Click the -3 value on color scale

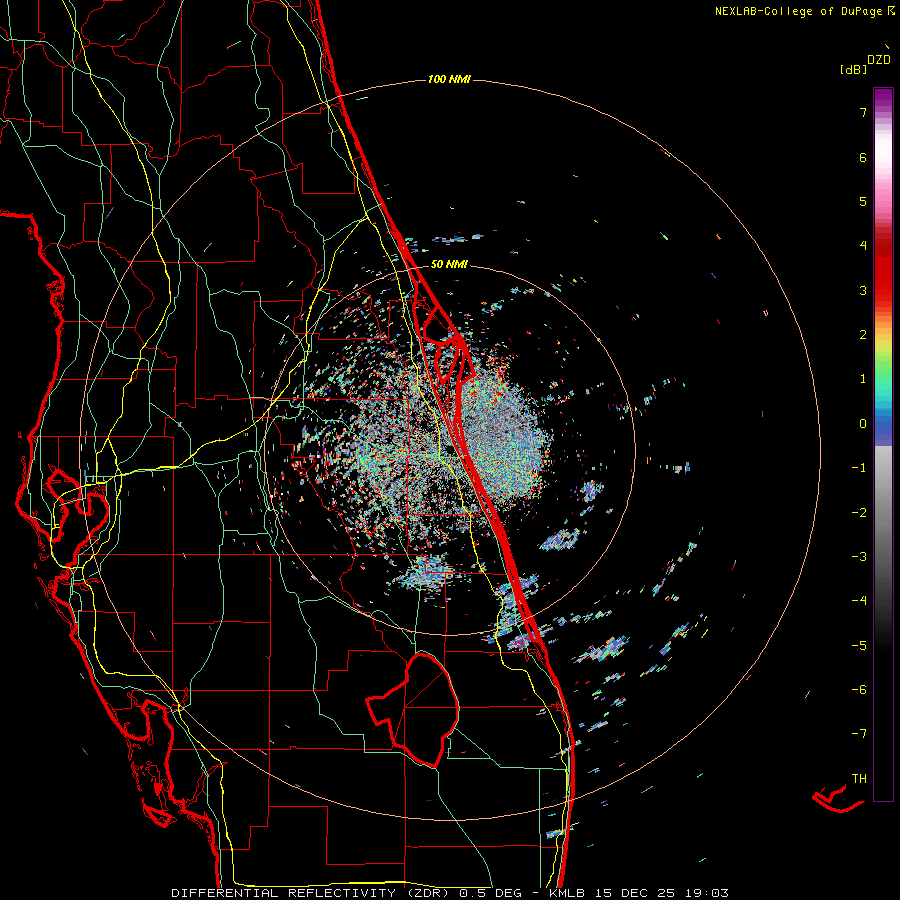(x=859, y=556)
